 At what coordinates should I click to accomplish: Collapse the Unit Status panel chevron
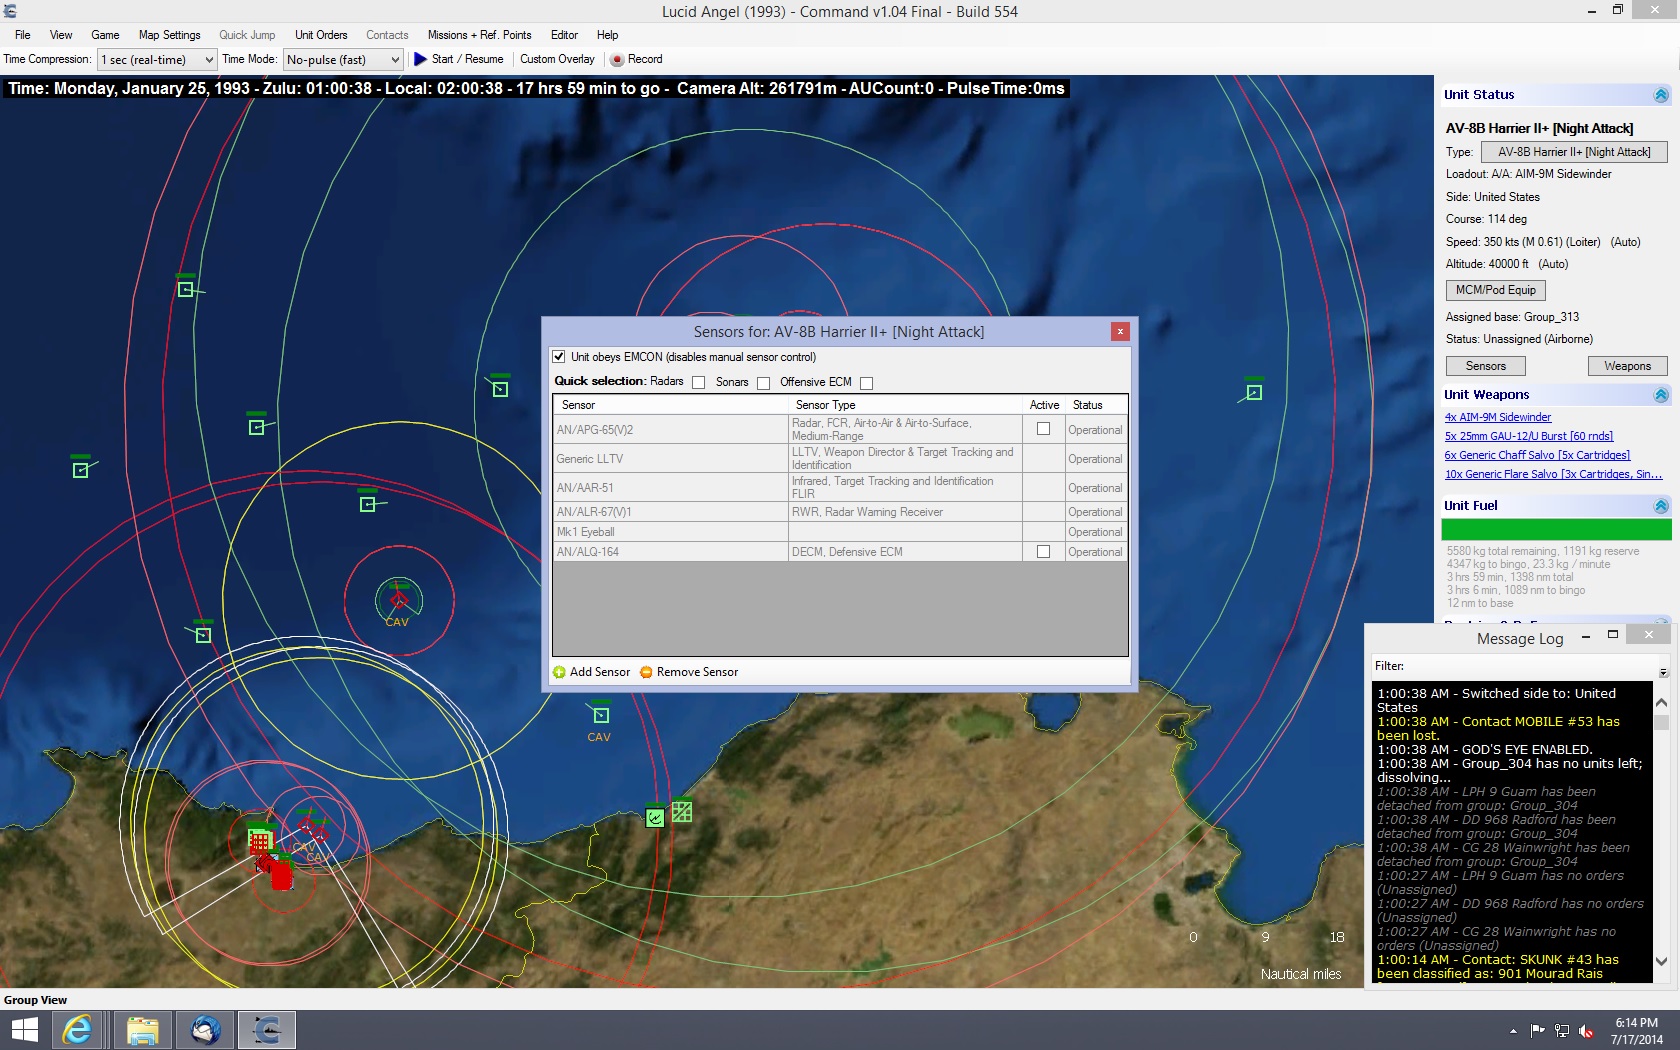tap(1661, 95)
